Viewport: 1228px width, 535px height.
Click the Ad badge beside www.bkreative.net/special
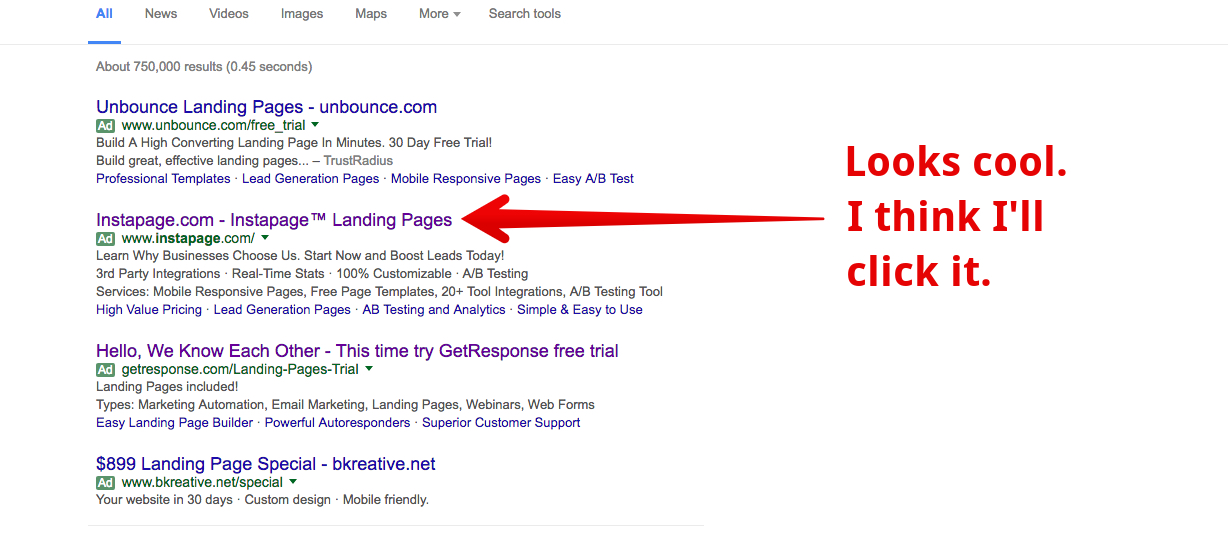pyautogui.click(x=105, y=483)
